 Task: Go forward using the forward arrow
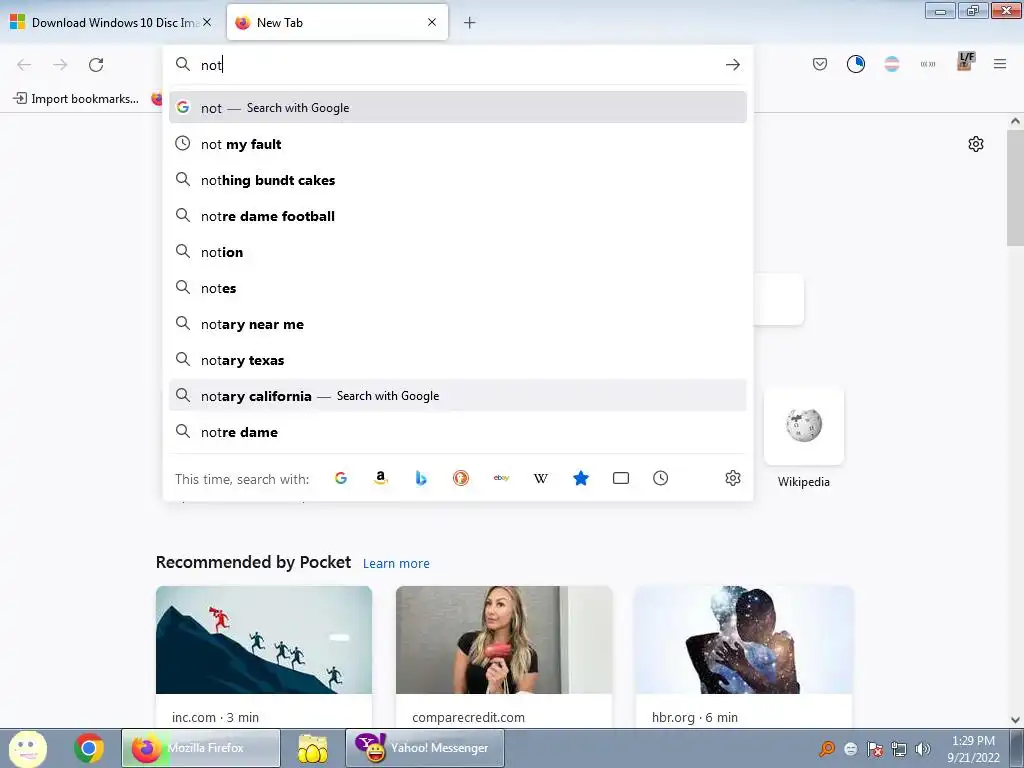pyautogui.click(x=60, y=65)
